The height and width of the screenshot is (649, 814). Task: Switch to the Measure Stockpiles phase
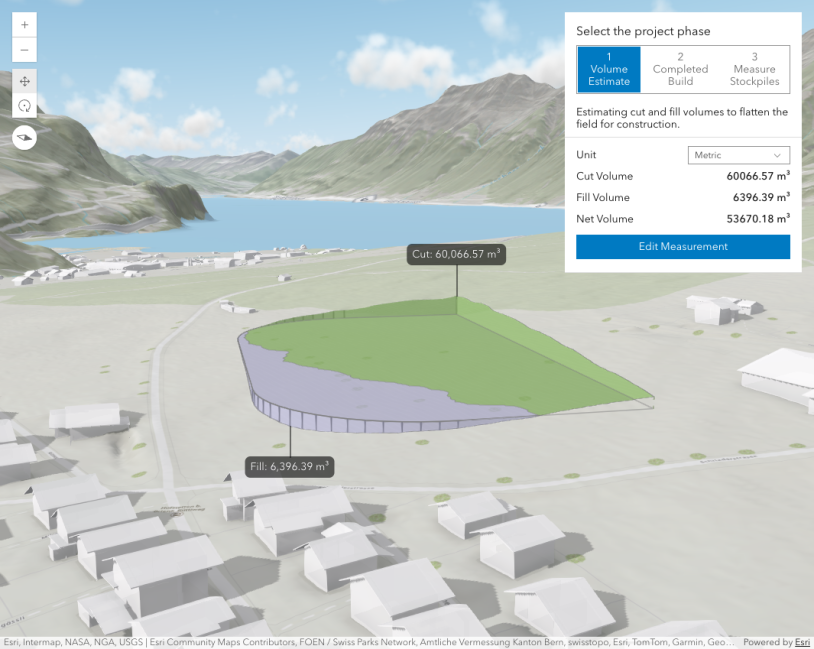click(x=754, y=69)
